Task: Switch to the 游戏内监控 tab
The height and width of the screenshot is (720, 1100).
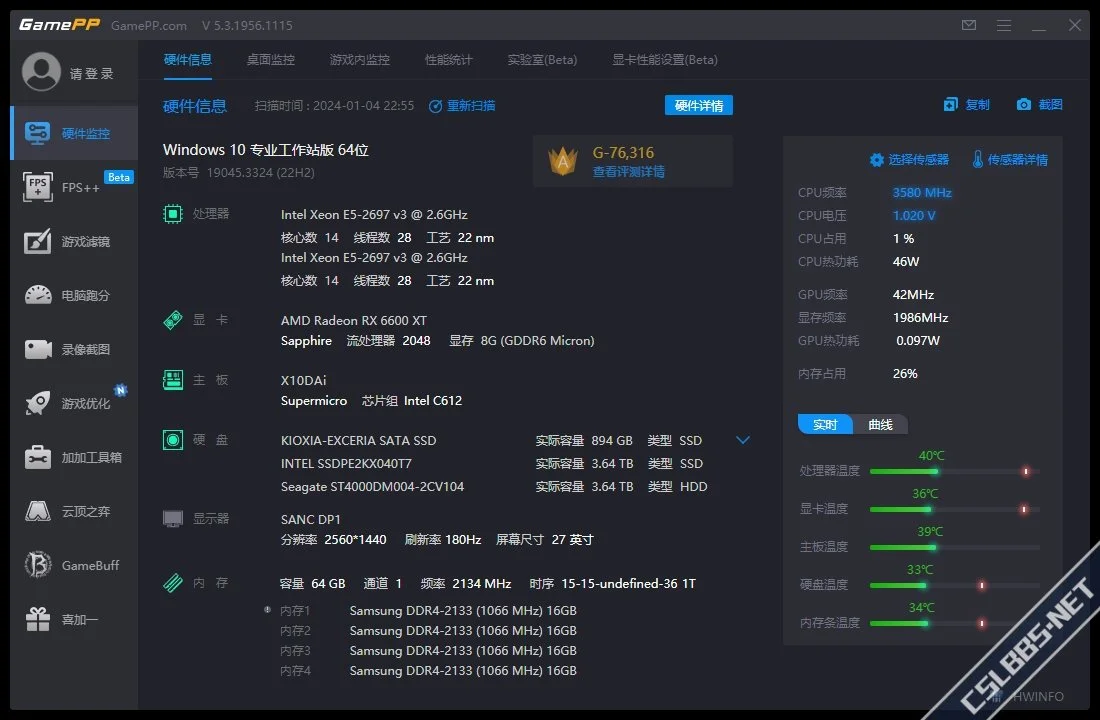Action: click(360, 60)
